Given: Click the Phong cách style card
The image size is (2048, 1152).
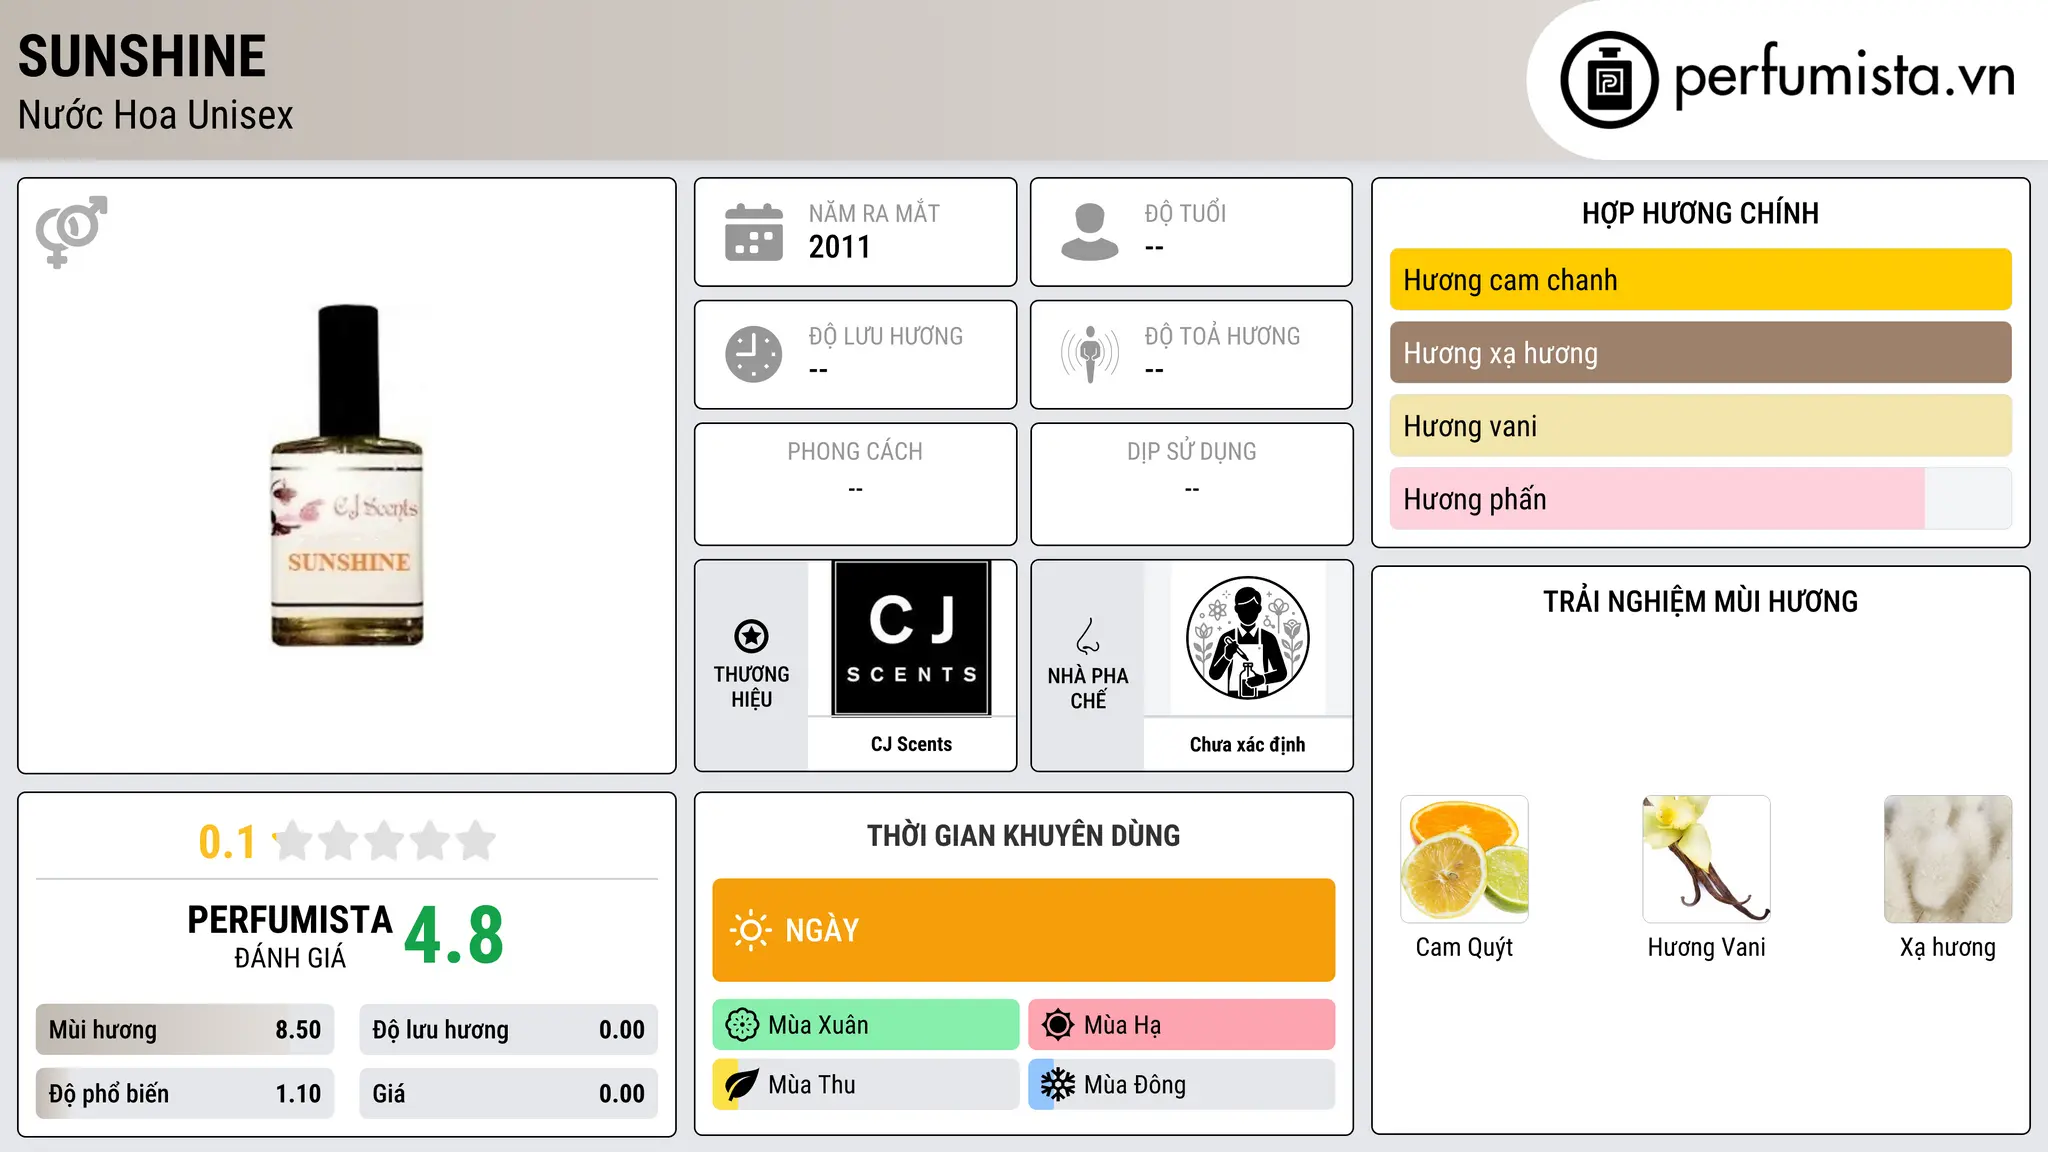Looking at the screenshot, I should click(855, 484).
